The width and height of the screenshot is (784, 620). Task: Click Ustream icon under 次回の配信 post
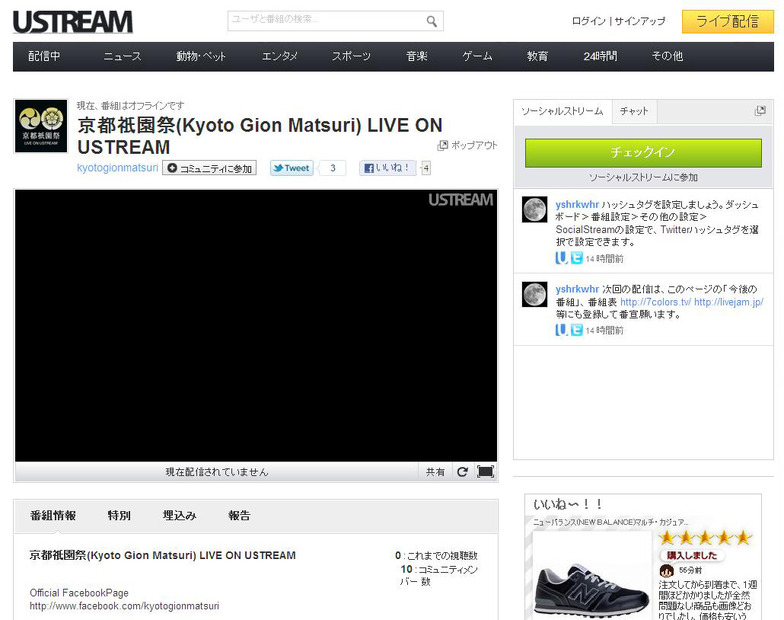coord(561,330)
